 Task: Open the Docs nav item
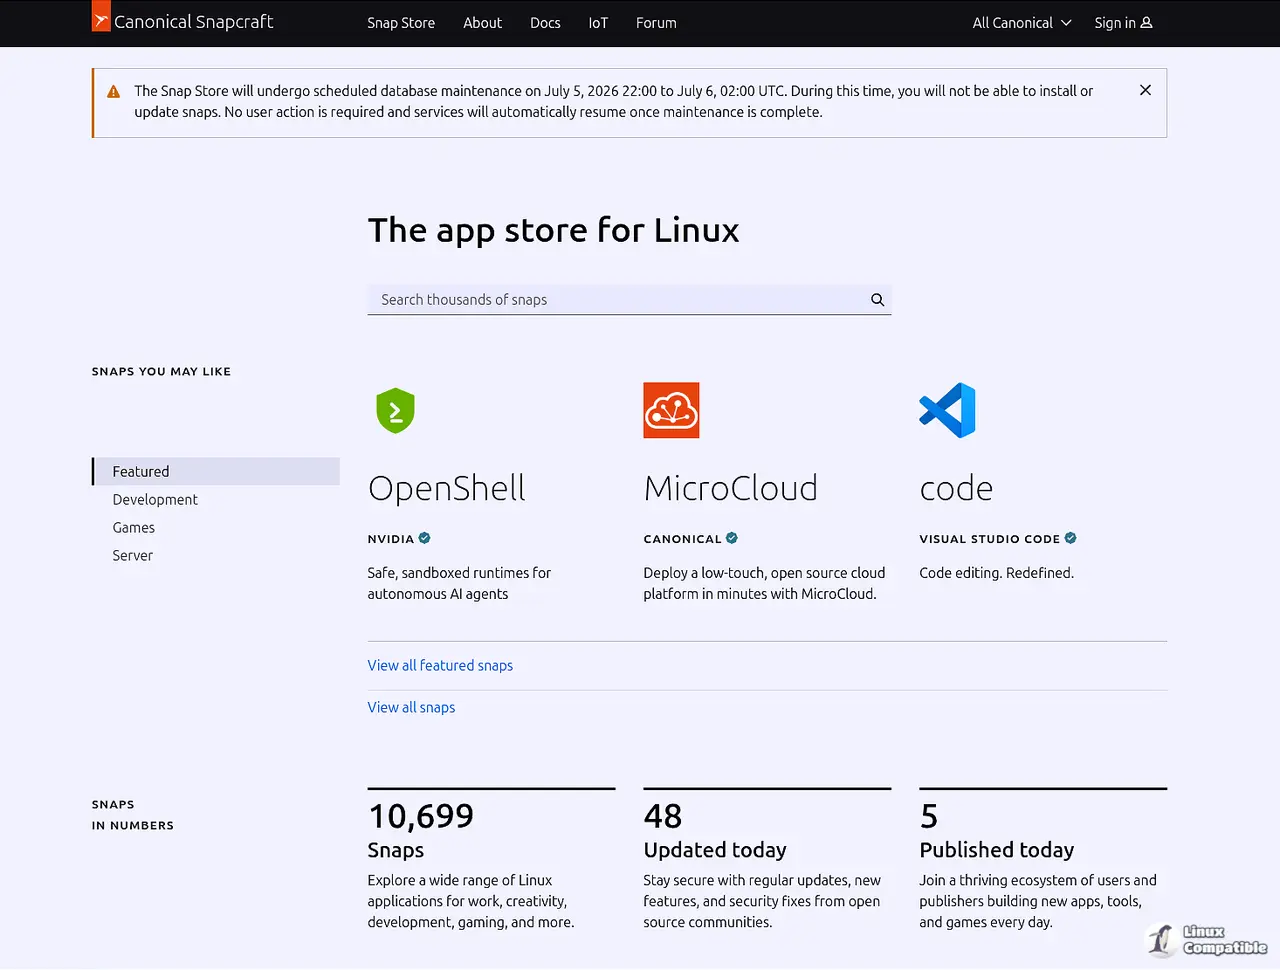click(545, 23)
